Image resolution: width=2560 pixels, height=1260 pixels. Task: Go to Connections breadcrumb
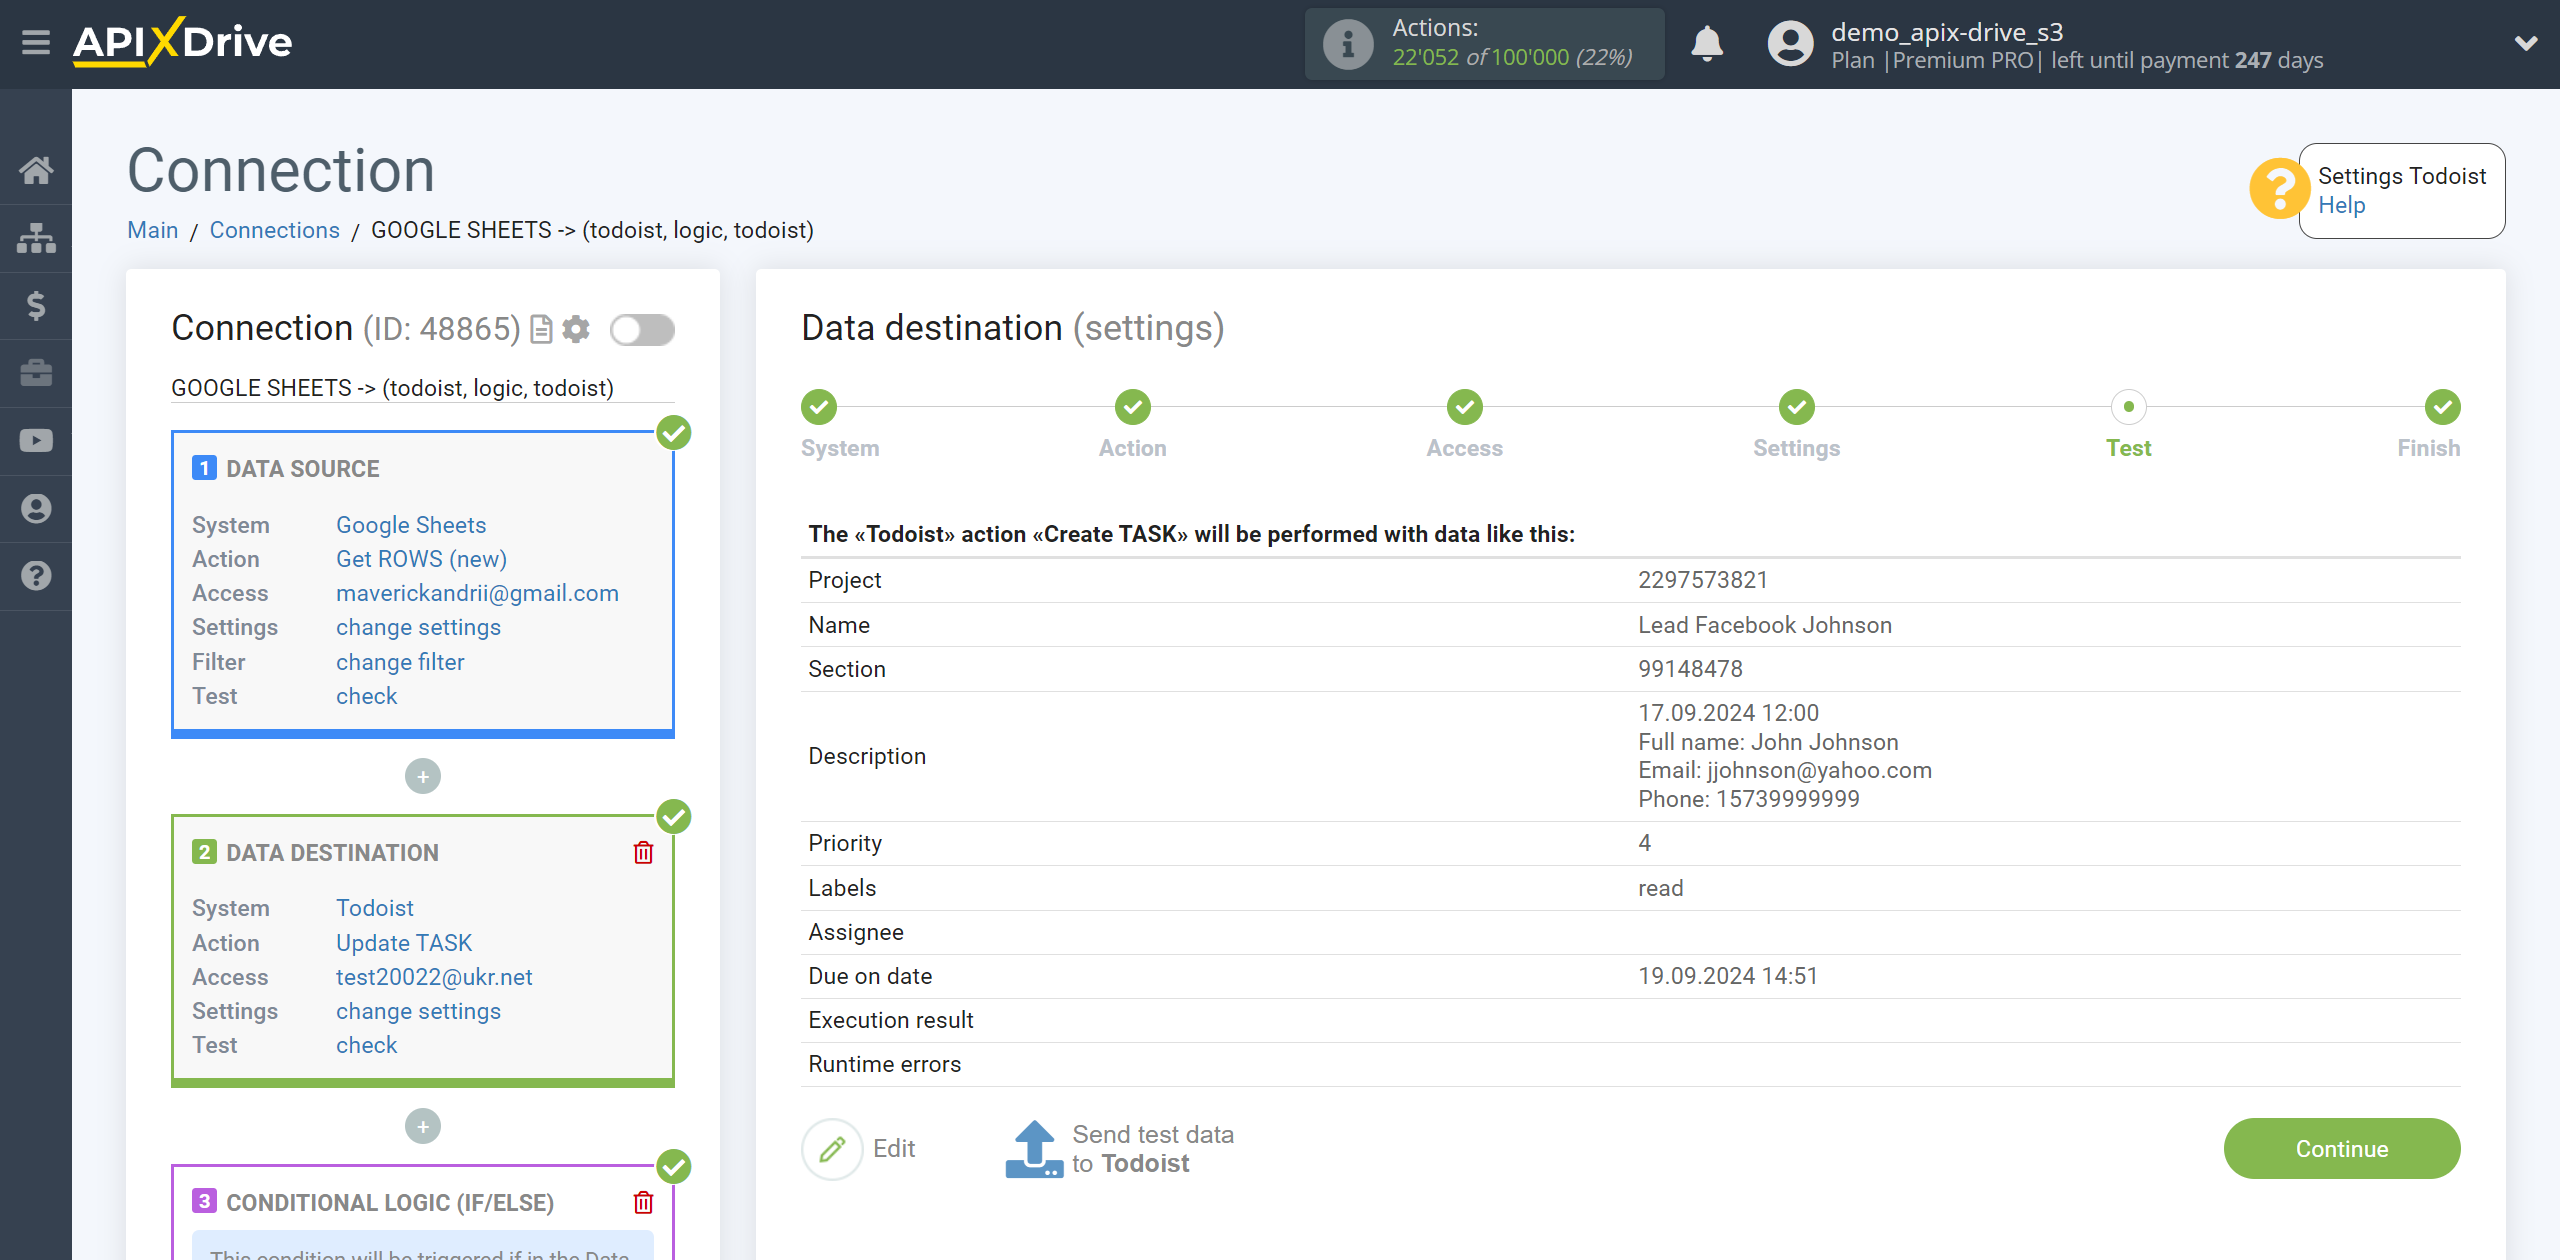[274, 230]
